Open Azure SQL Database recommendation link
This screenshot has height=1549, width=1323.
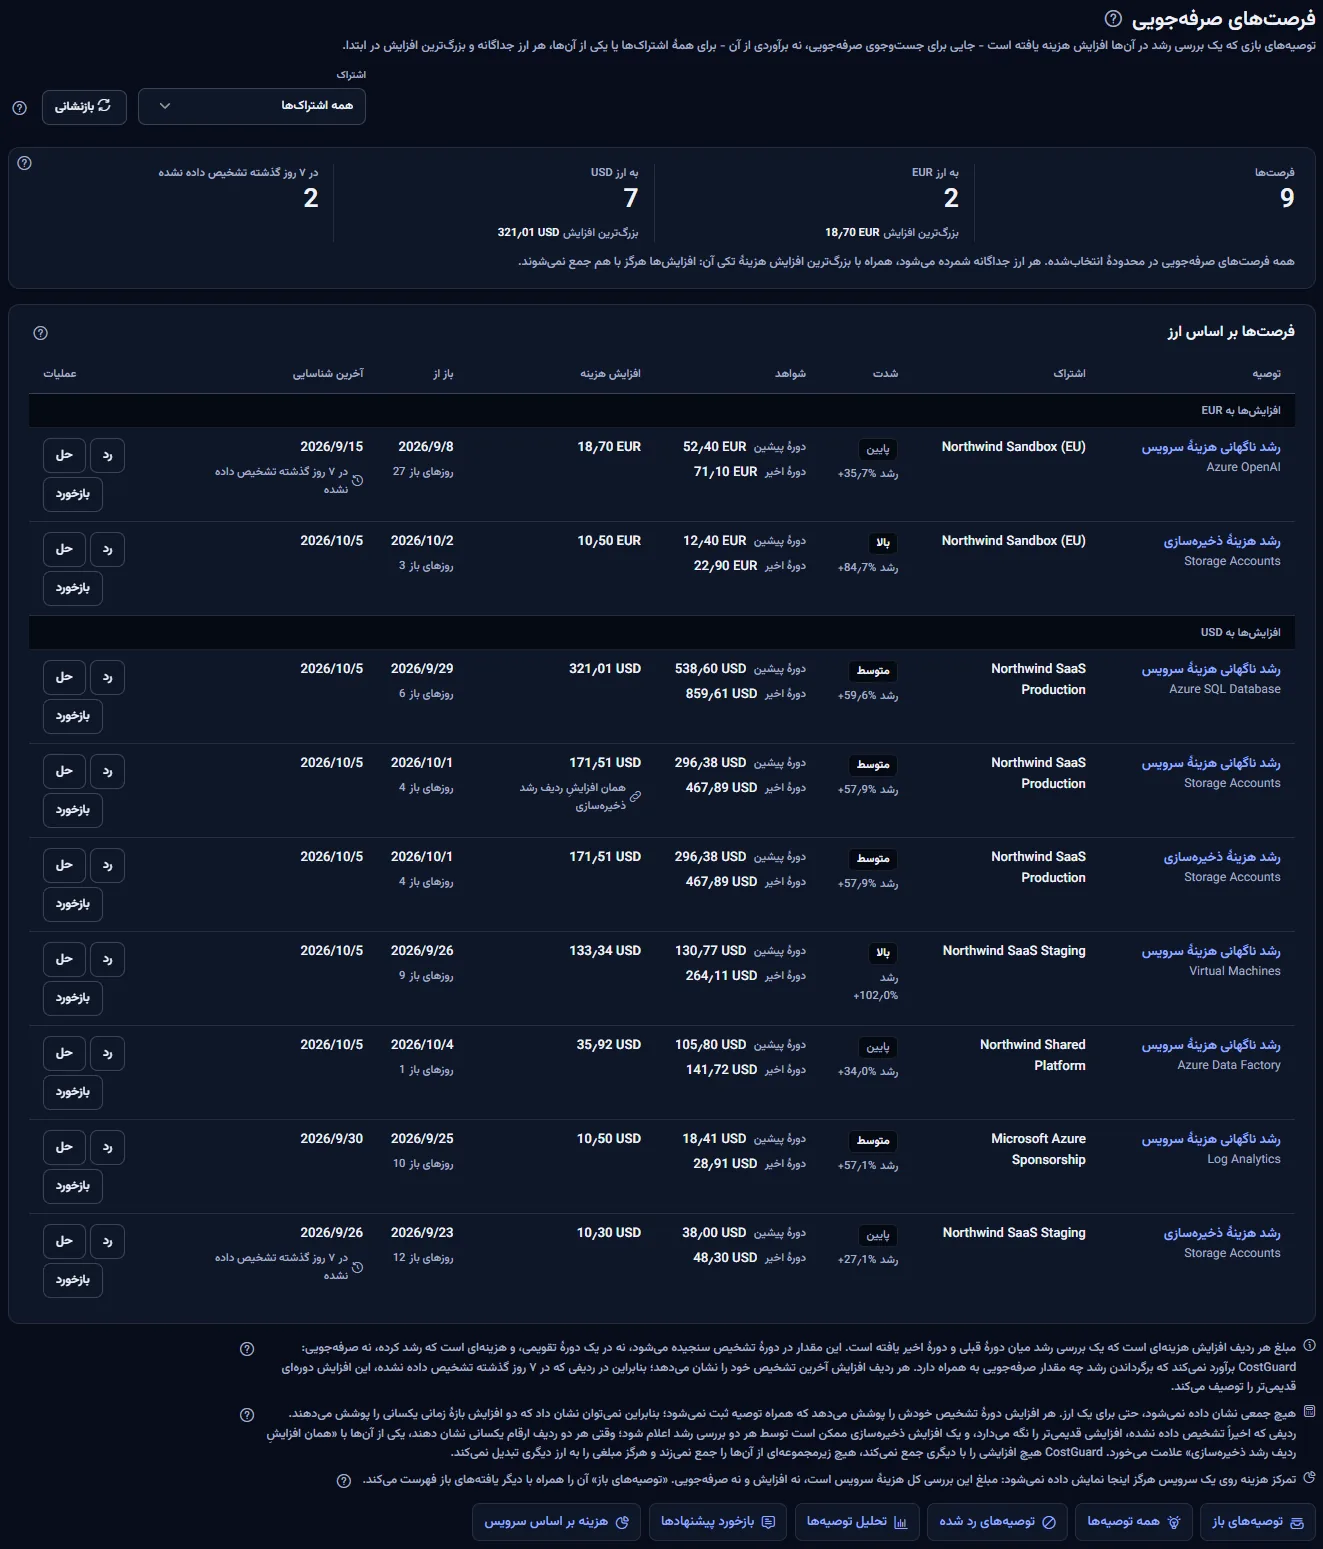[1211, 669]
